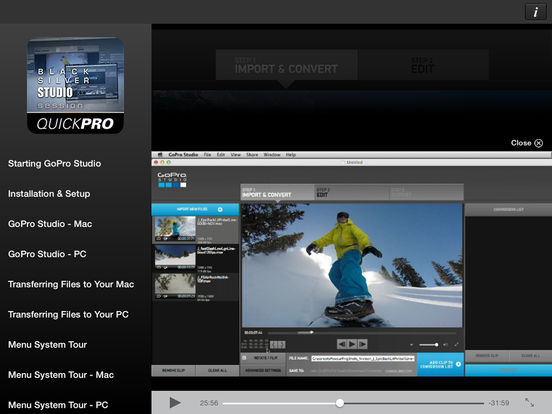Select GoPro Studio - PC chapter
The height and width of the screenshot is (414, 552).
click(47, 254)
